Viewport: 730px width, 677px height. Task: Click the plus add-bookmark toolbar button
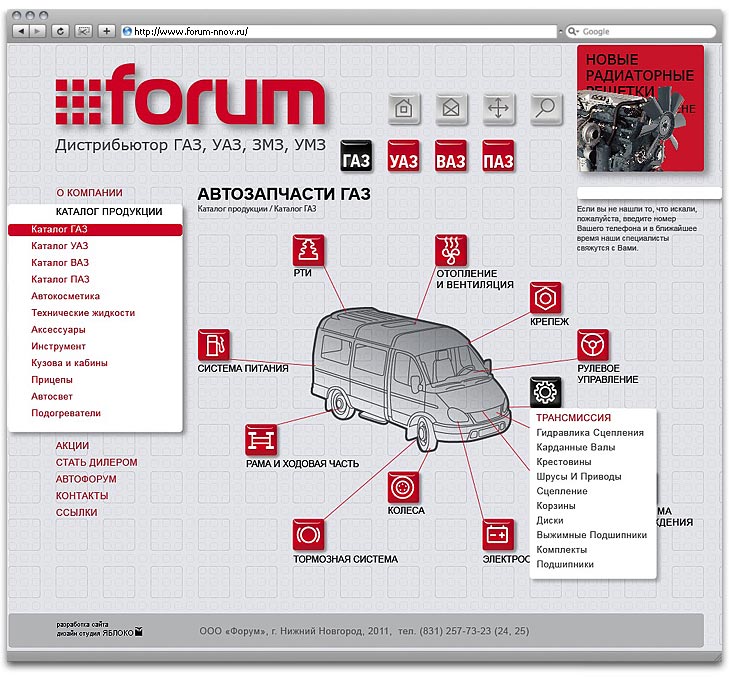click(107, 31)
